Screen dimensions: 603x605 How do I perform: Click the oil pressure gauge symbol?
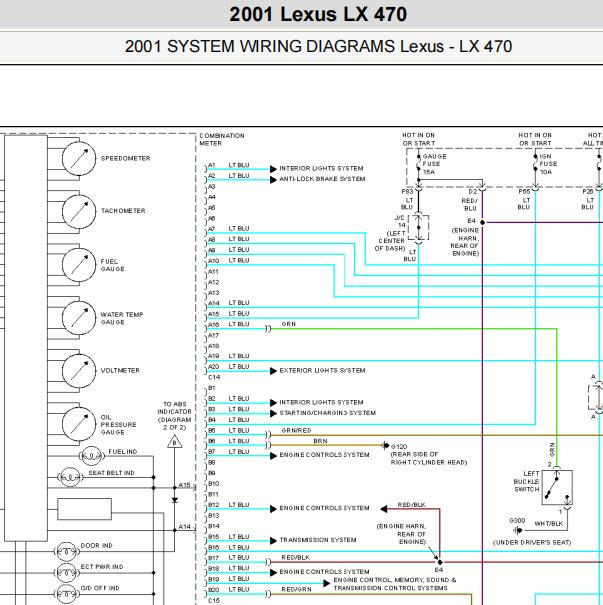(x=79, y=424)
